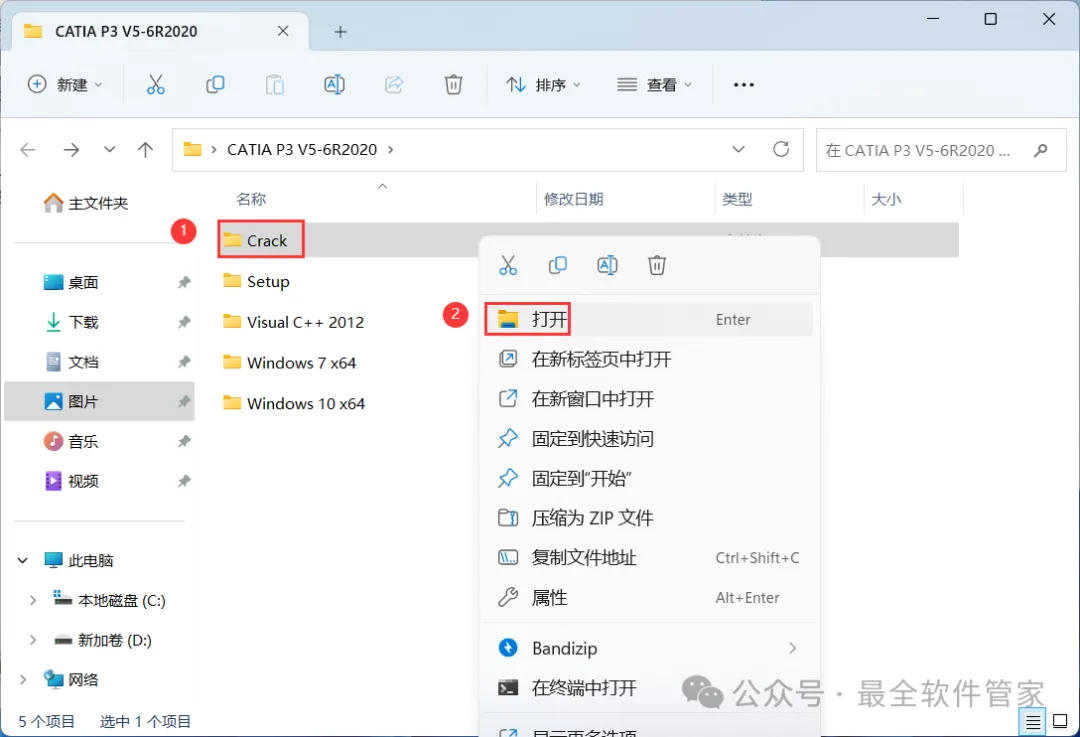Click Cut icon in the context menu
Image resolution: width=1080 pixels, height=737 pixels.
point(508,265)
